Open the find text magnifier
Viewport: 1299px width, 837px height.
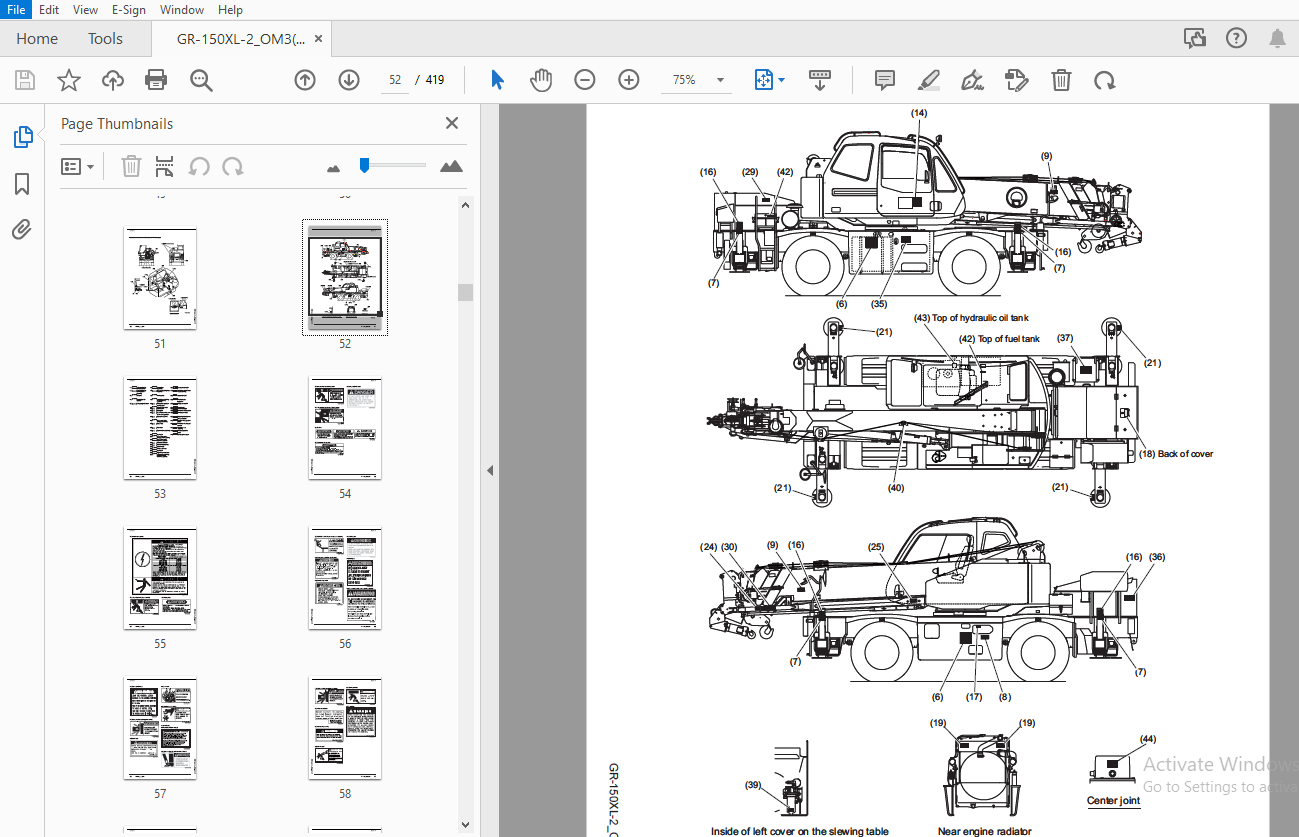[x=201, y=81]
